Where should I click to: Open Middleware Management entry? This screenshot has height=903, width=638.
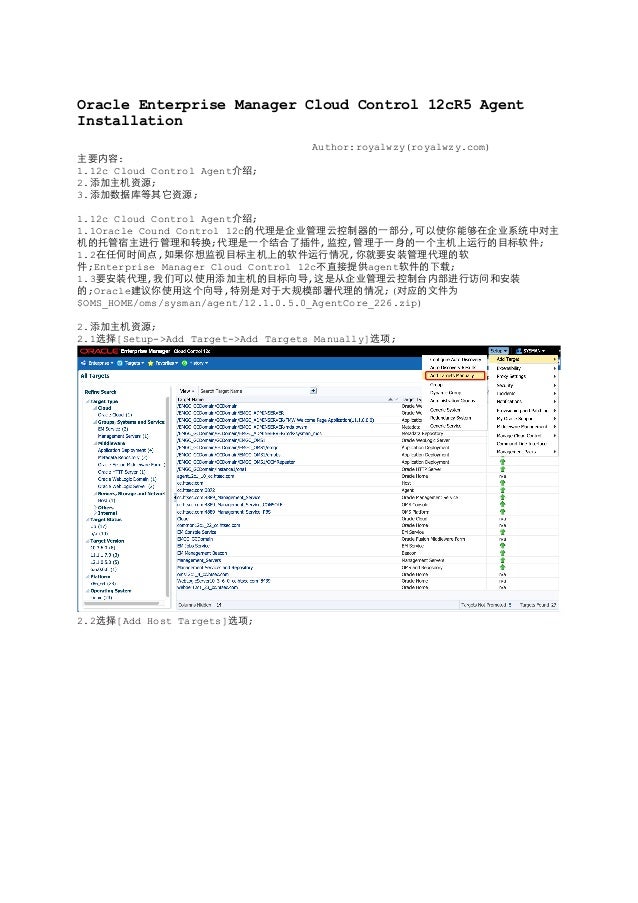point(523,426)
